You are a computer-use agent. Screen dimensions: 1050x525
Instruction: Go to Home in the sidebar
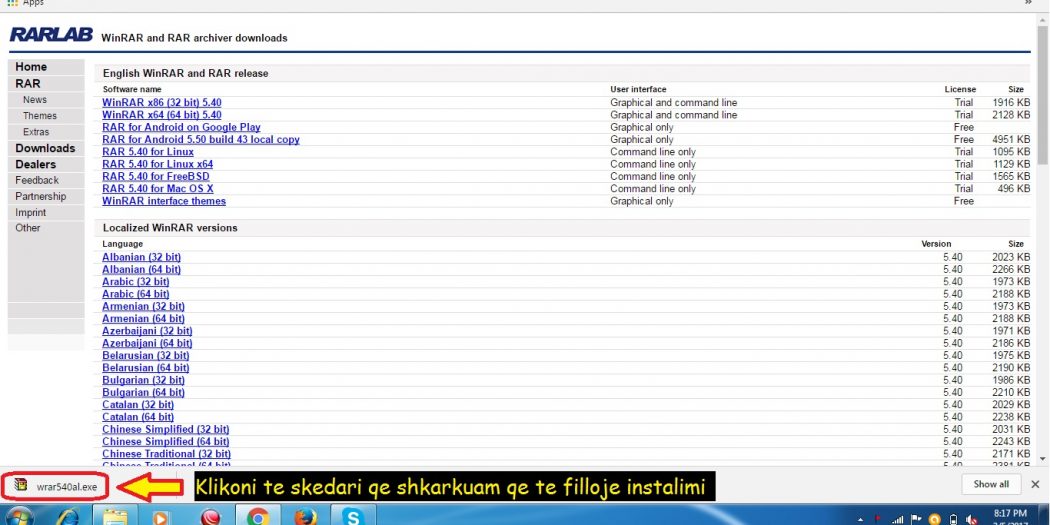pyautogui.click(x=31, y=67)
